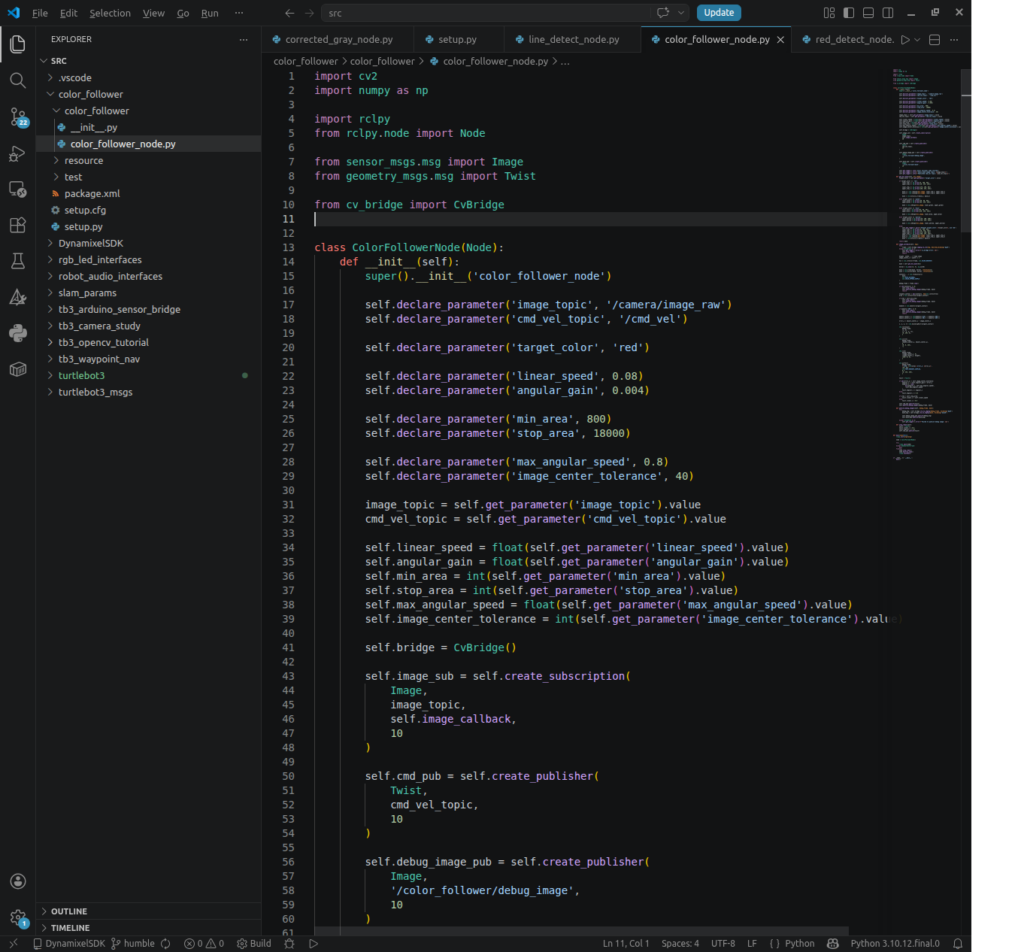Expand the resource folder
Screen dimensions: 1024x952
[x=56, y=161]
